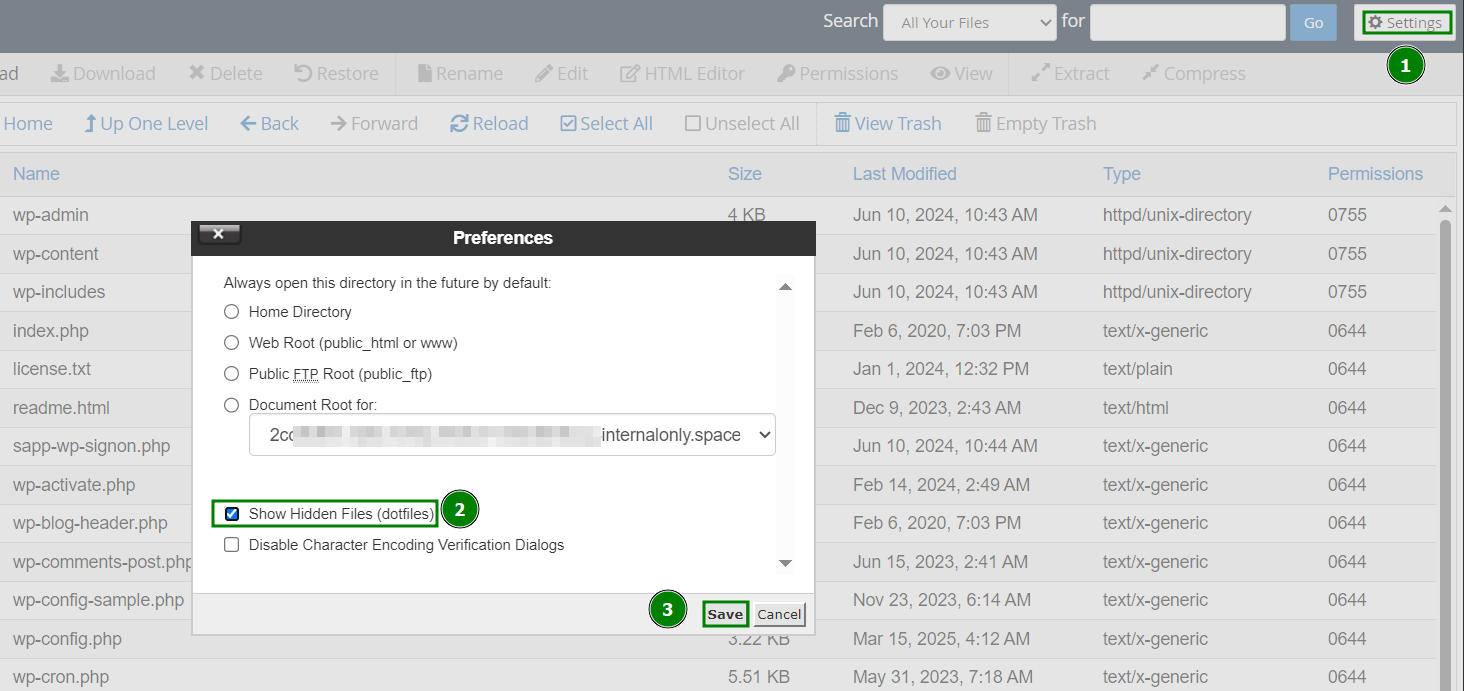Click the Delete toolbar icon

(x=224, y=73)
